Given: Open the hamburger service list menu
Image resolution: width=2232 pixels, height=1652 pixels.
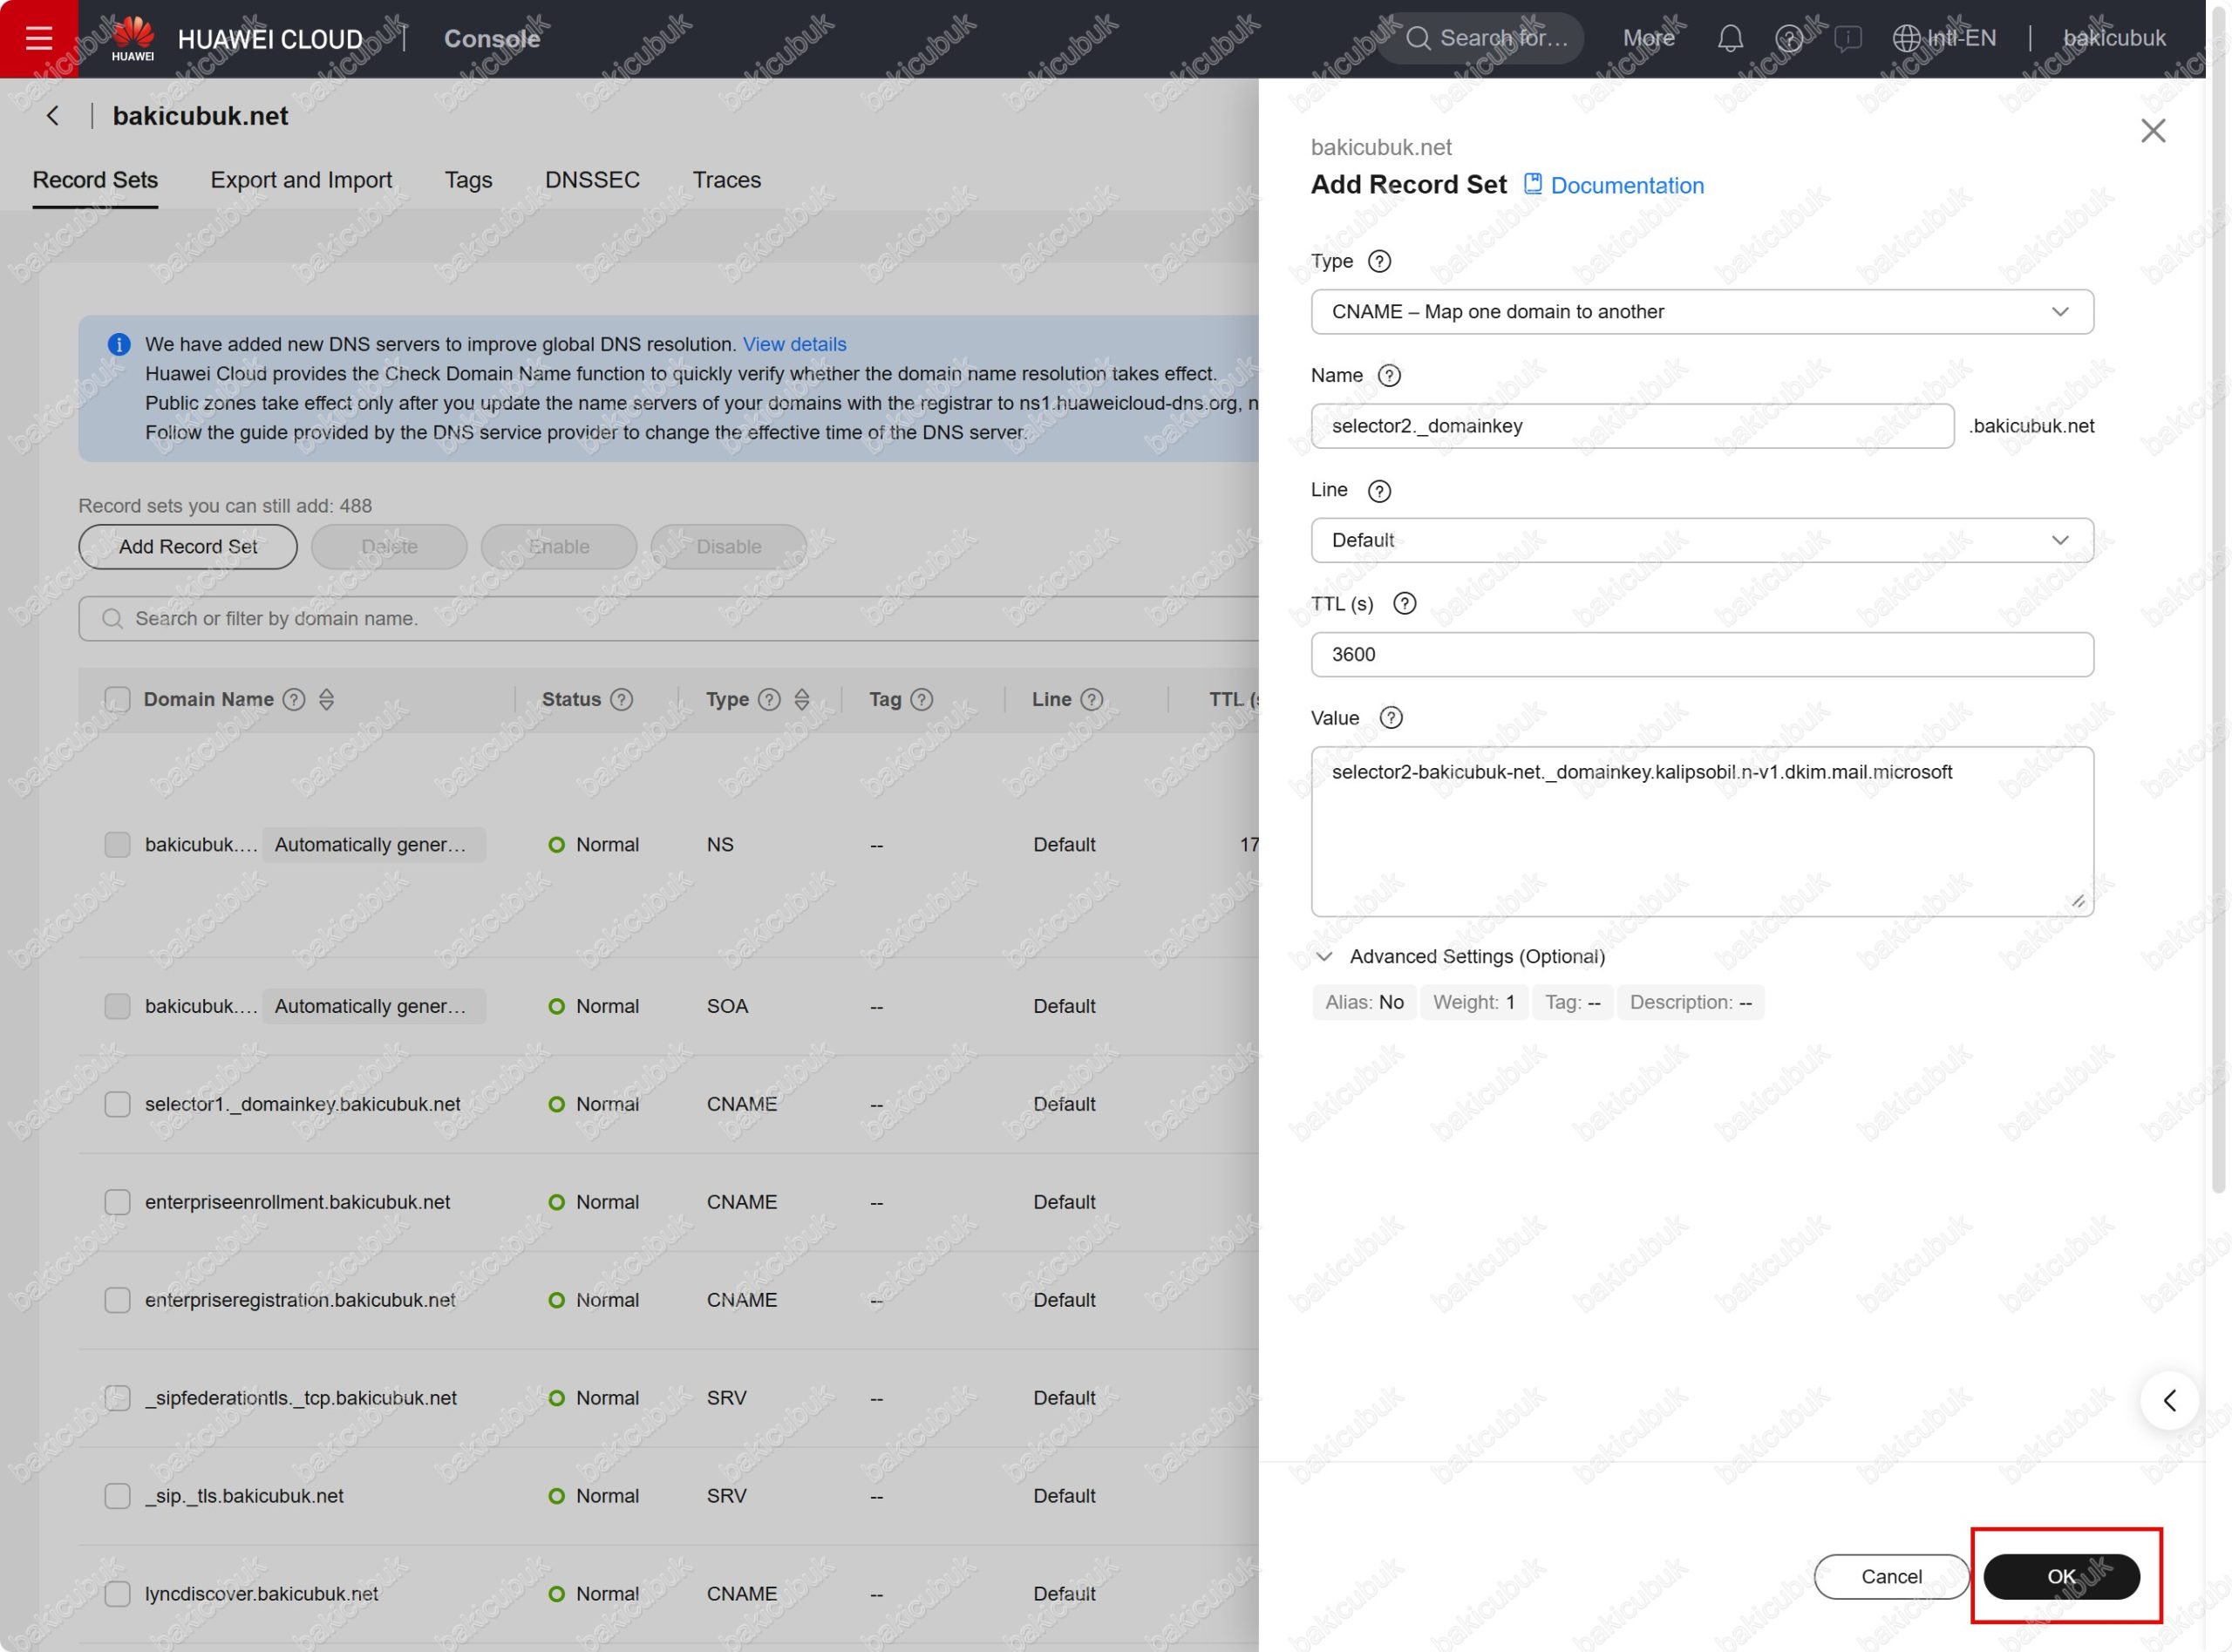Looking at the screenshot, I should point(38,38).
